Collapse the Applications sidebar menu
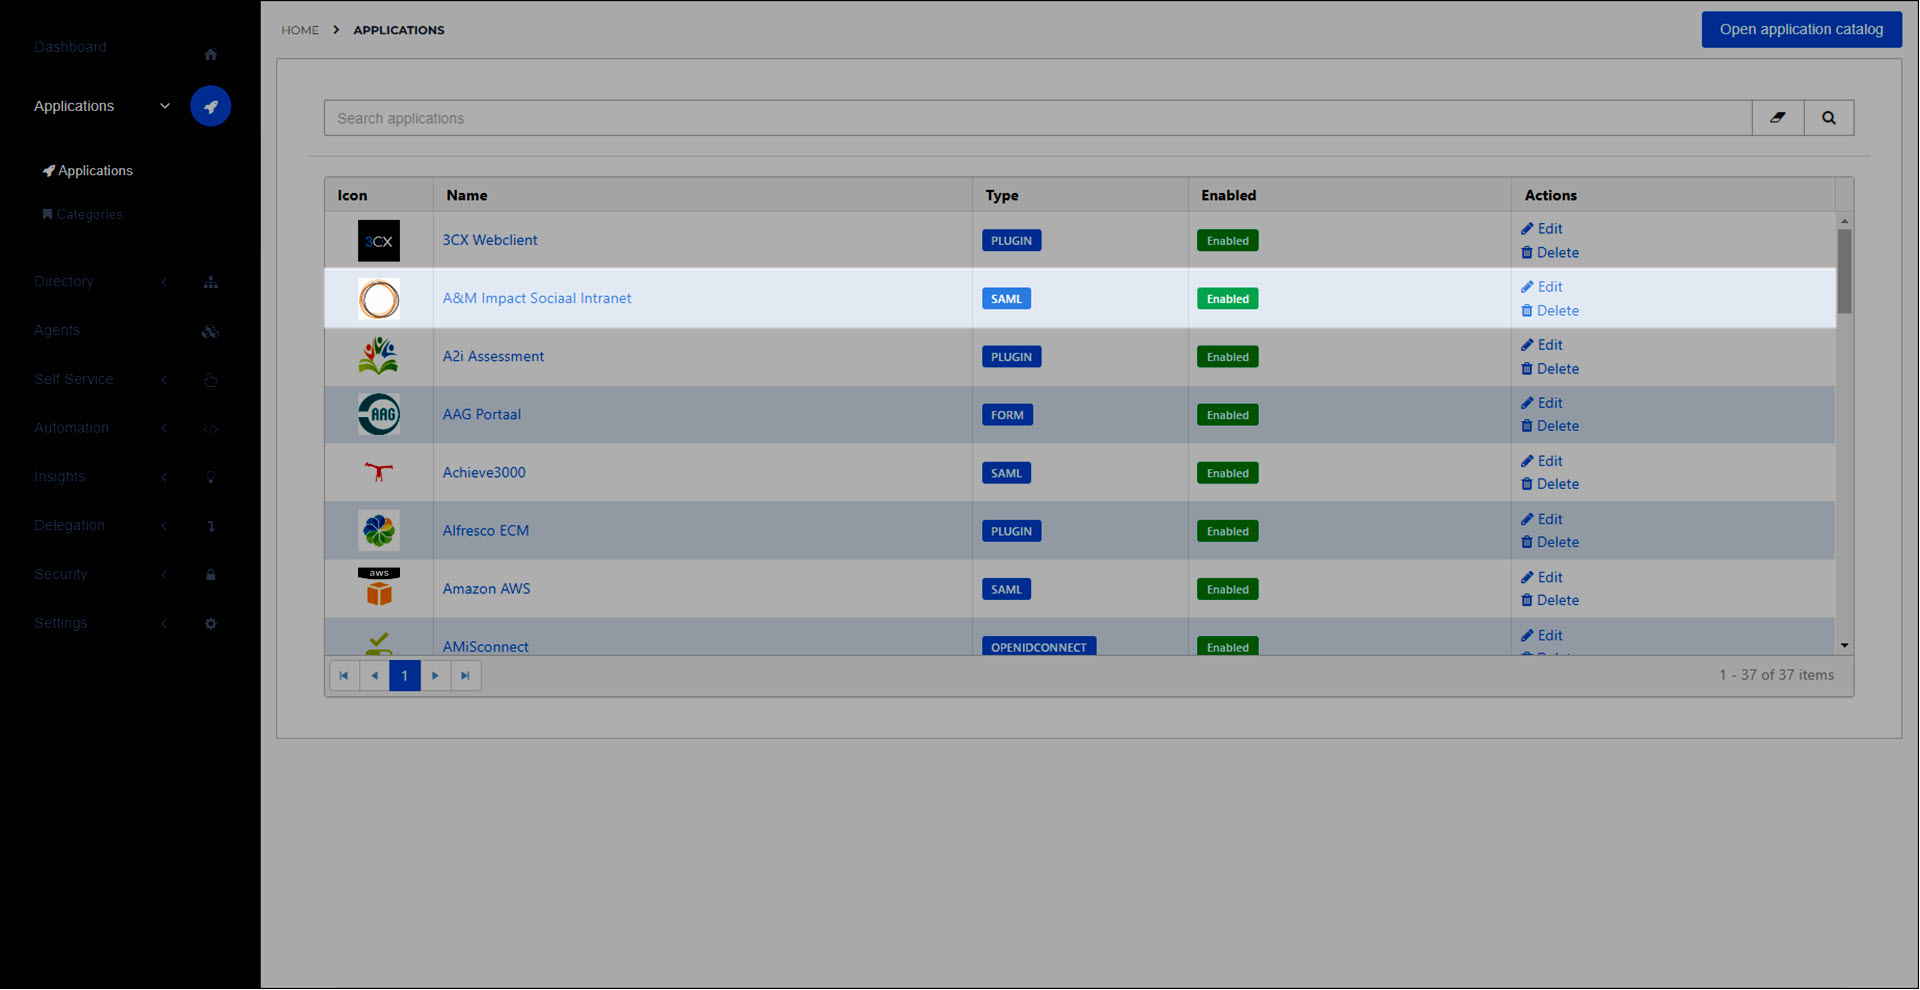This screenshot has height=990, width=1920. [x=165, y=106]
